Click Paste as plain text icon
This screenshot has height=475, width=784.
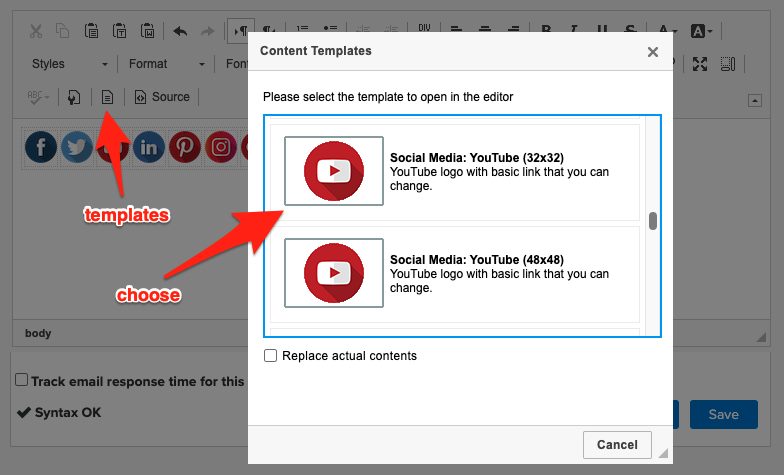click(119, 31)
